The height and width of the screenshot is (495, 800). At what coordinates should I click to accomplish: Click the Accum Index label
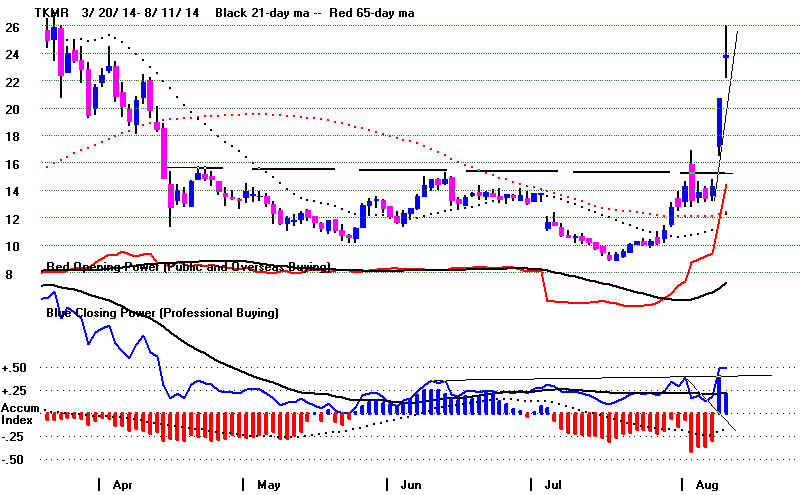[x=20, y=414]
